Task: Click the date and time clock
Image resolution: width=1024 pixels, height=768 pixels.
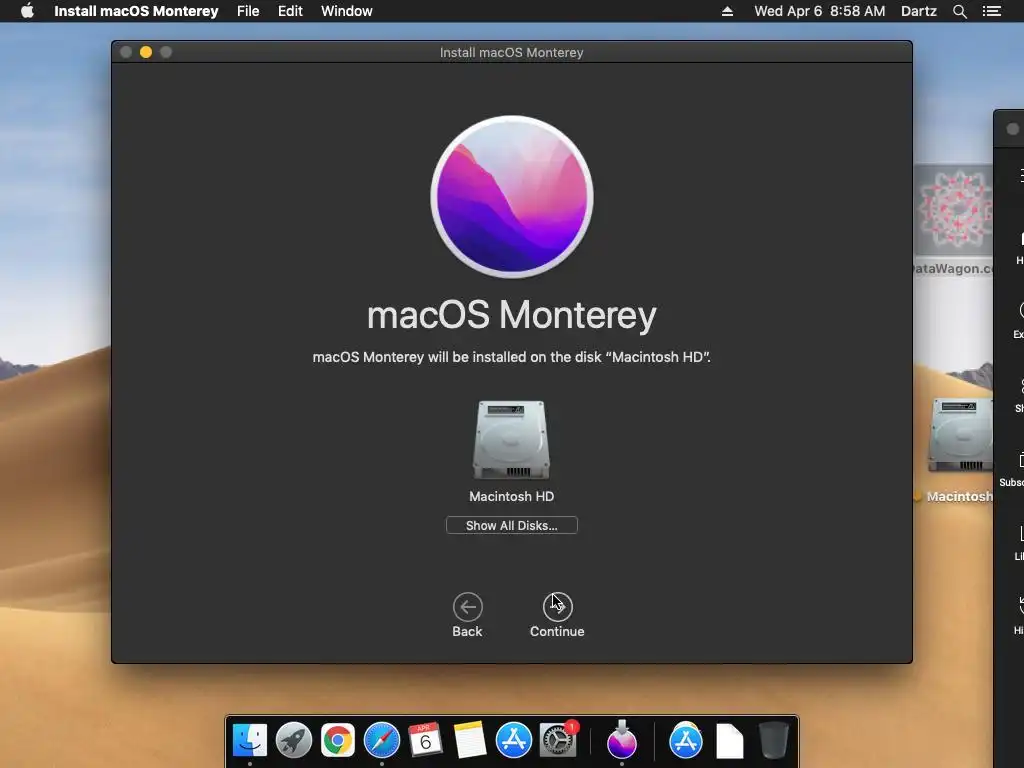Action: coord(820,11)
